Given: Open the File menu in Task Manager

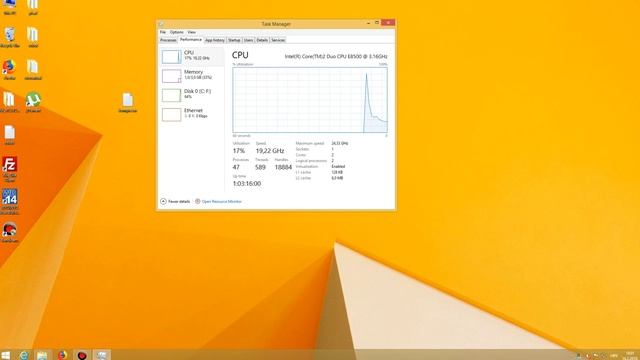Looking at the screenshot, I should (163, 32).
